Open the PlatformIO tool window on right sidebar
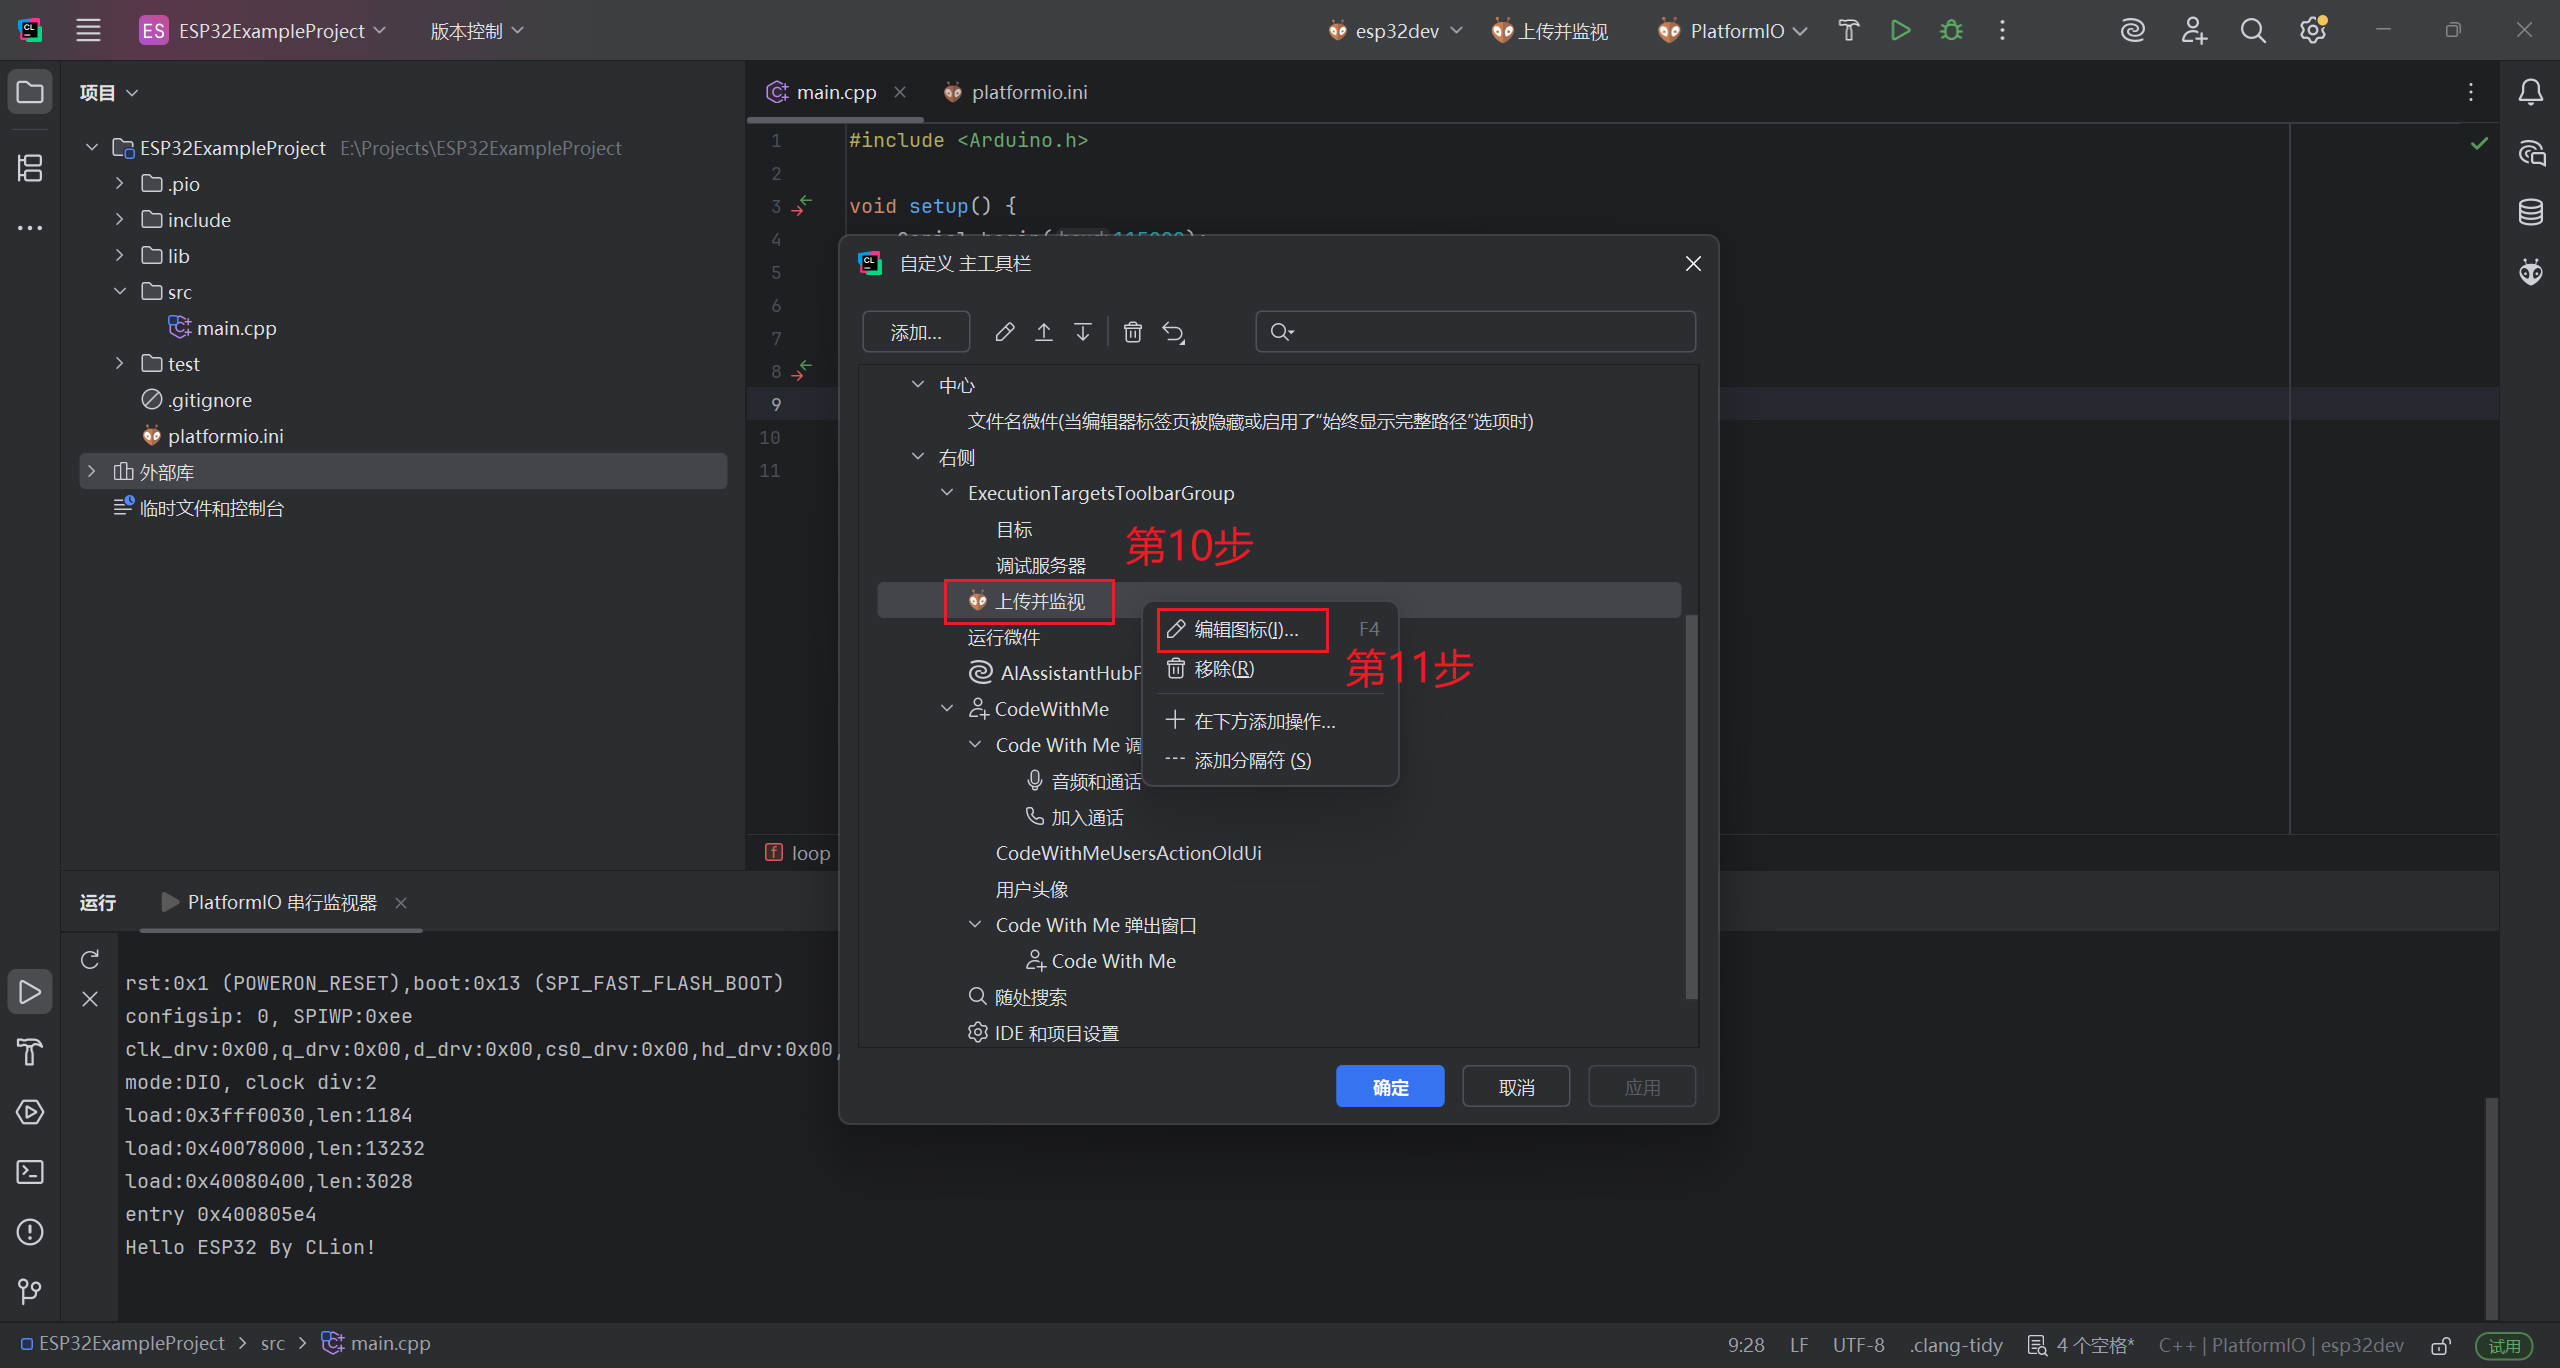 (2530, 272)
